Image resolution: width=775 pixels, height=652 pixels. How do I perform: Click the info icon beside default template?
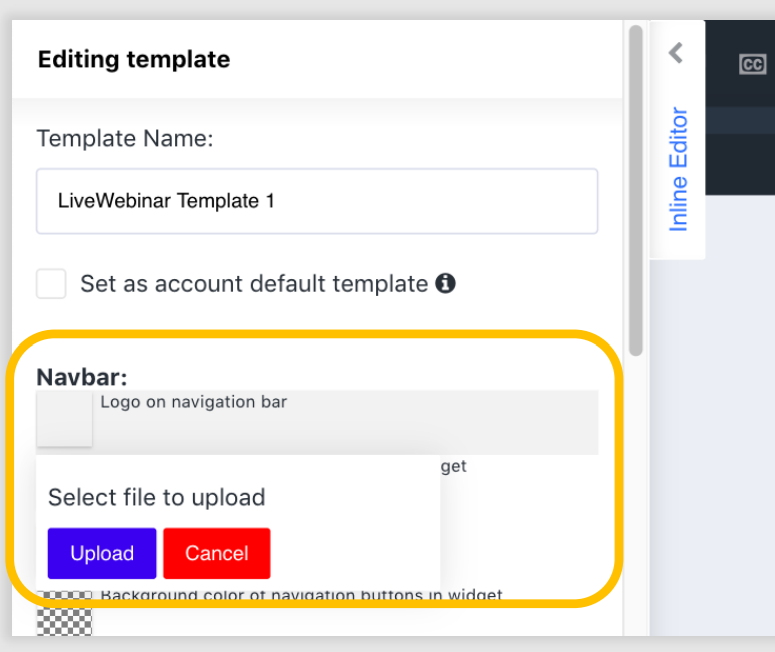point(446,283)
